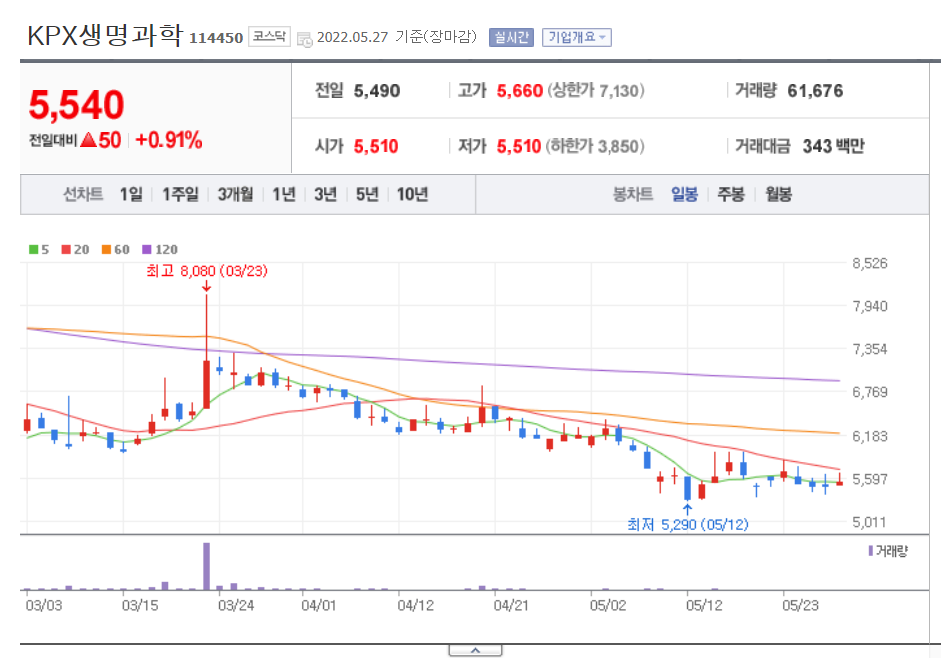Open the 기업개요 dropdown
The height and width of the screenshot is (658, 941).
(576, 37)
